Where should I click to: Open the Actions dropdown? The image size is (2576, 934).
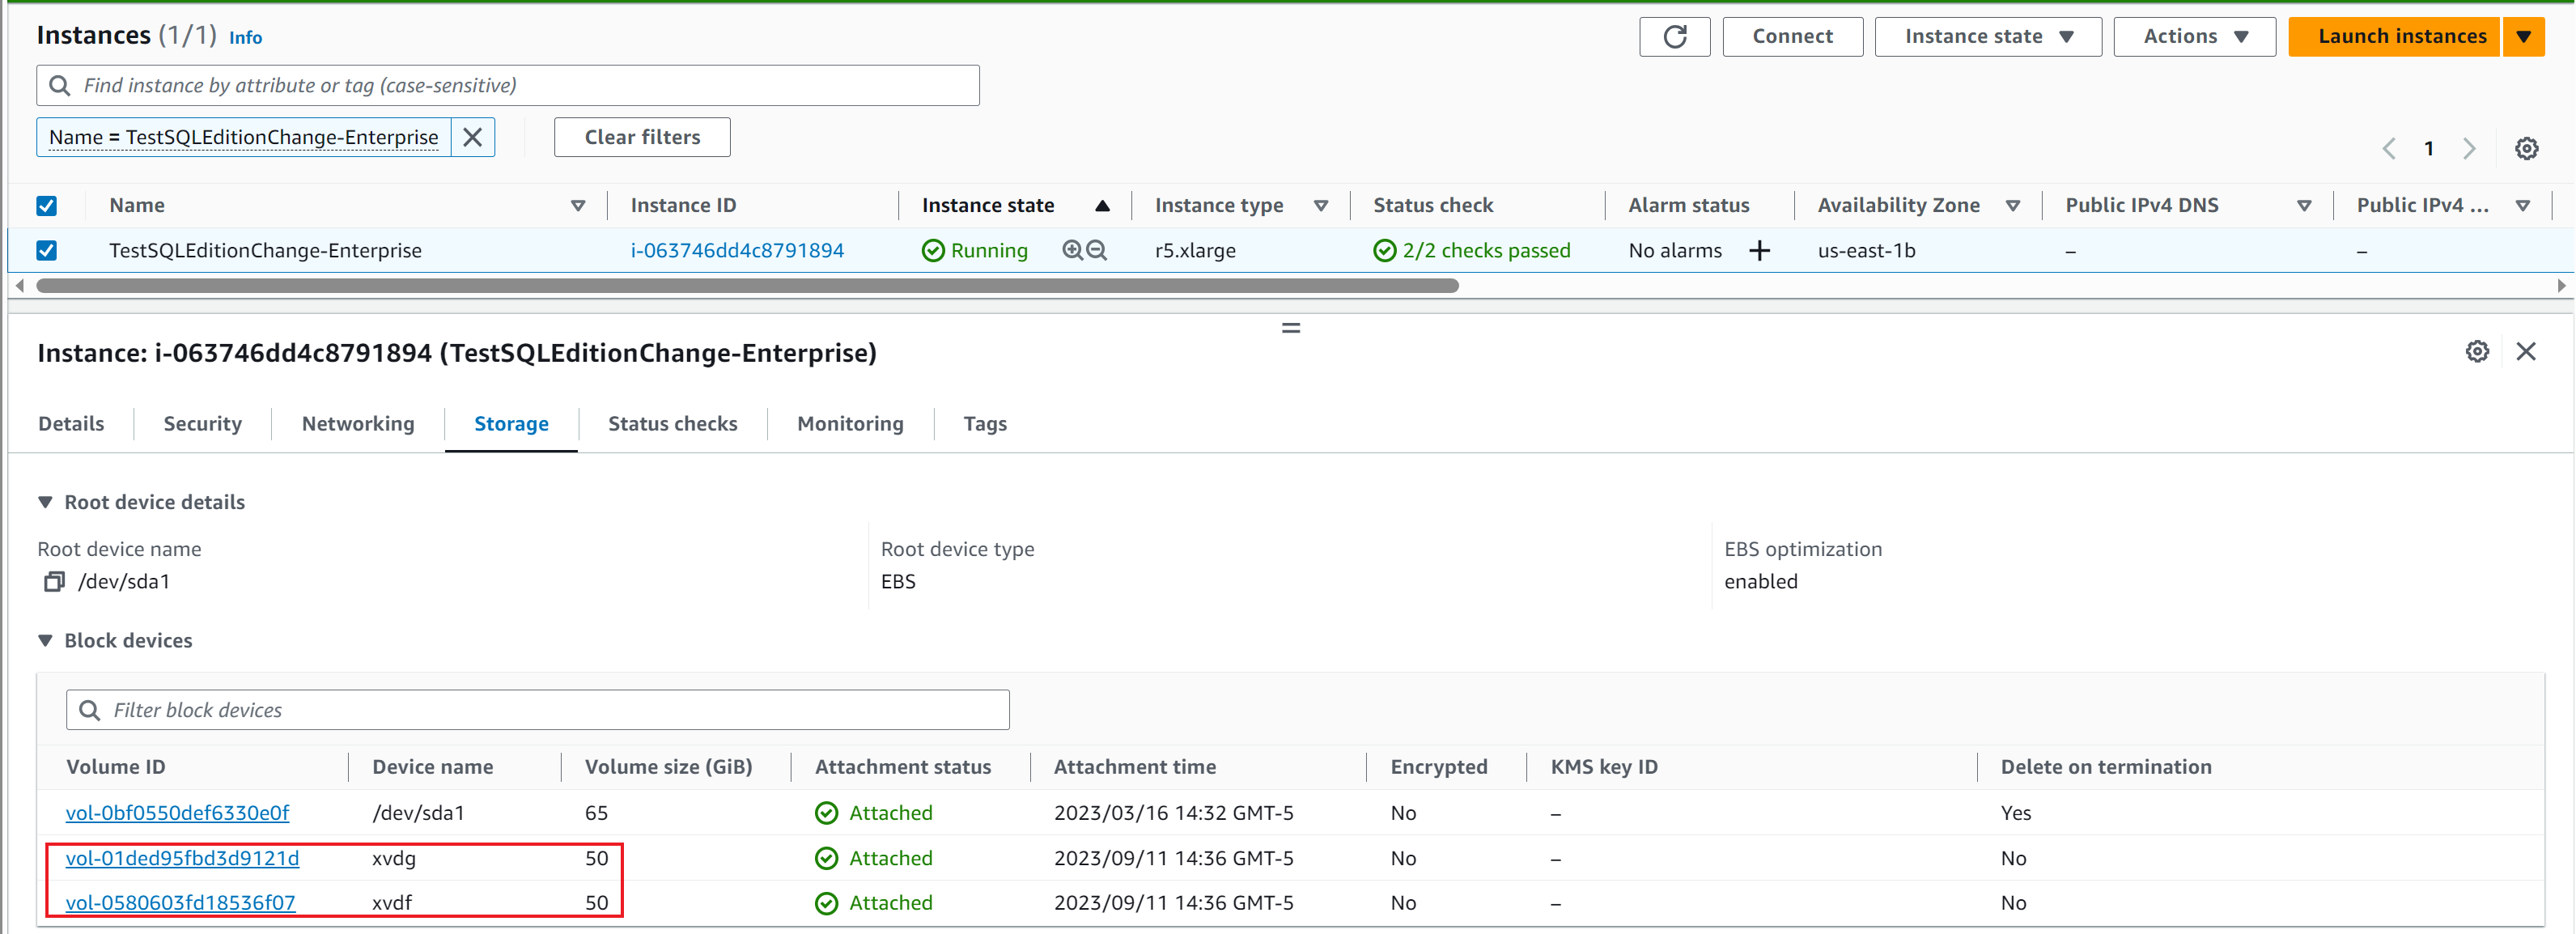[2192, 36]
